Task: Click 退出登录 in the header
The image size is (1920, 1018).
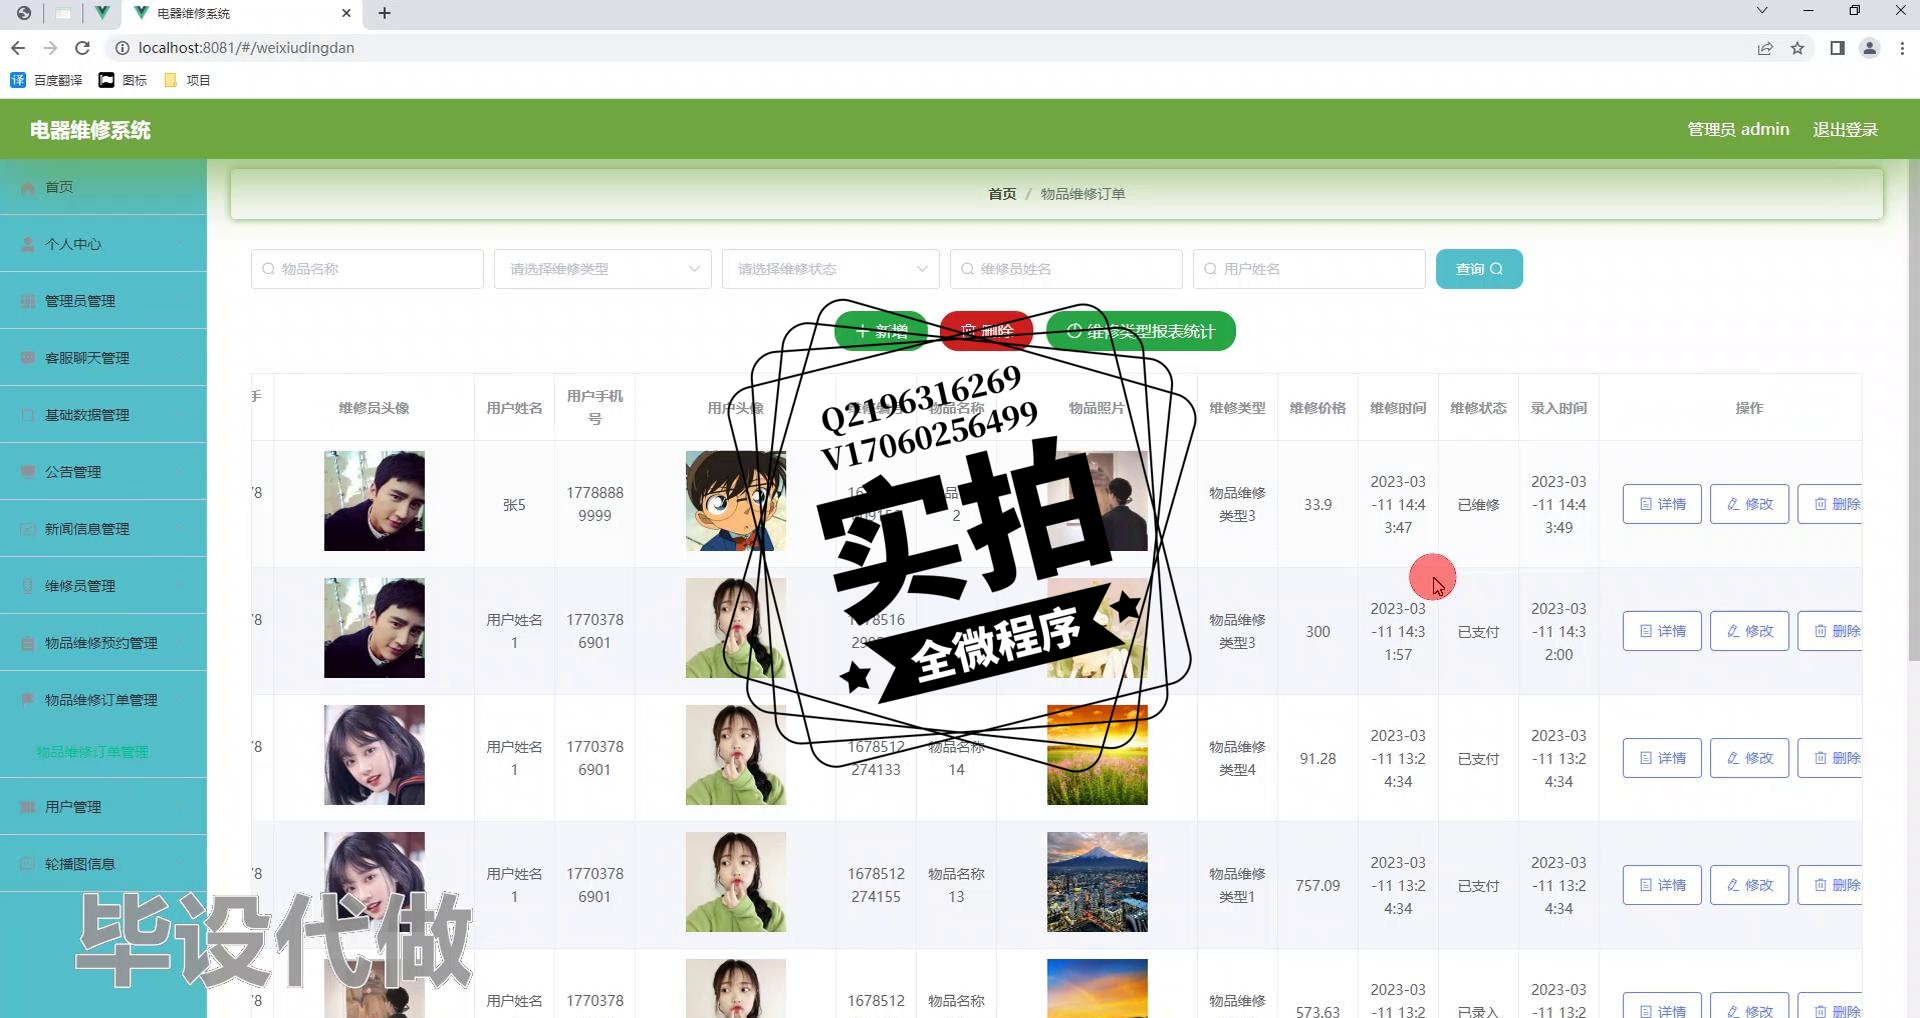Action: pos(1845,130)
